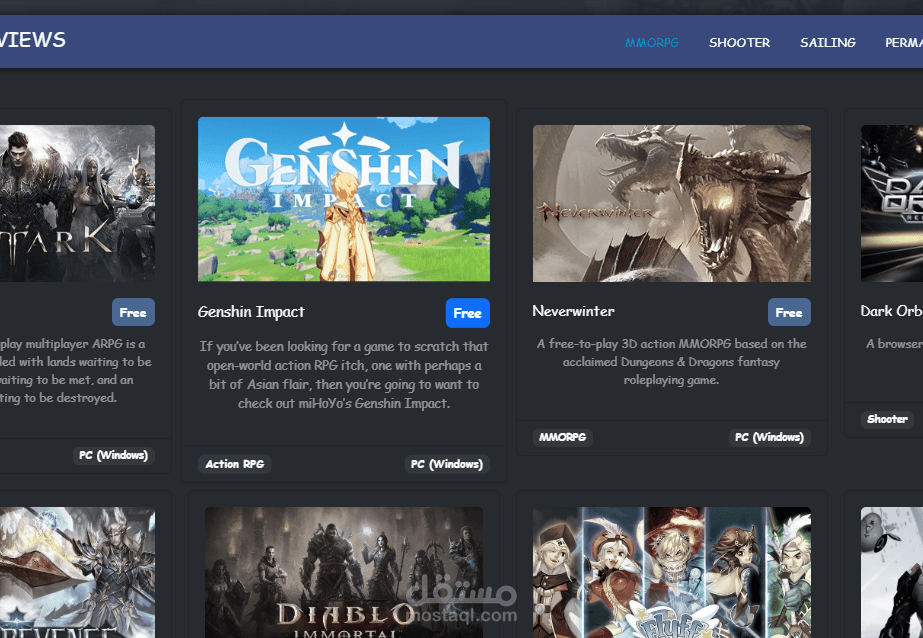This screenshot has height=638, width=923.
Task: Open the Revenge game cover thumbnail
Action: 77,572
